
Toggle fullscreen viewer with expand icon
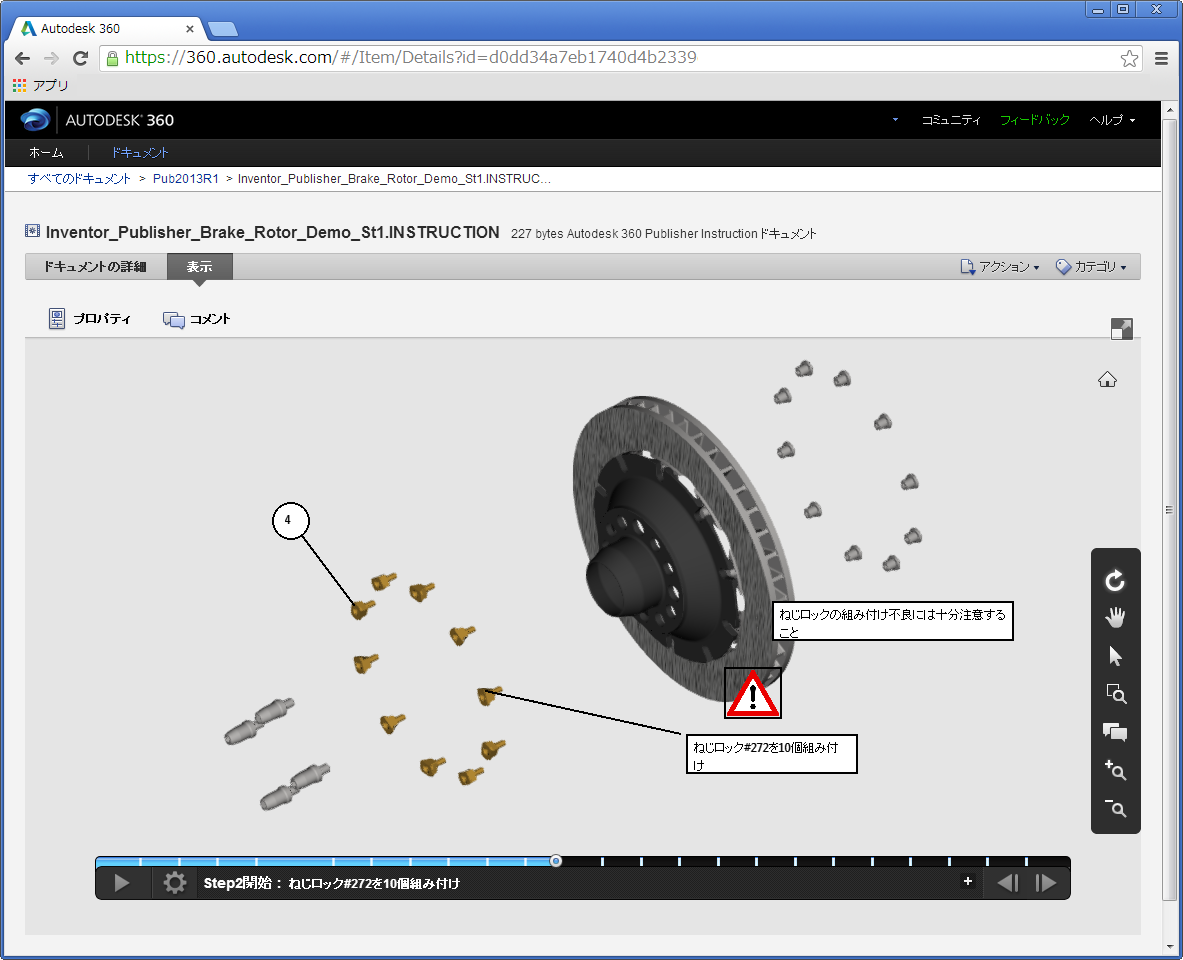click(x=1122, y=329)
